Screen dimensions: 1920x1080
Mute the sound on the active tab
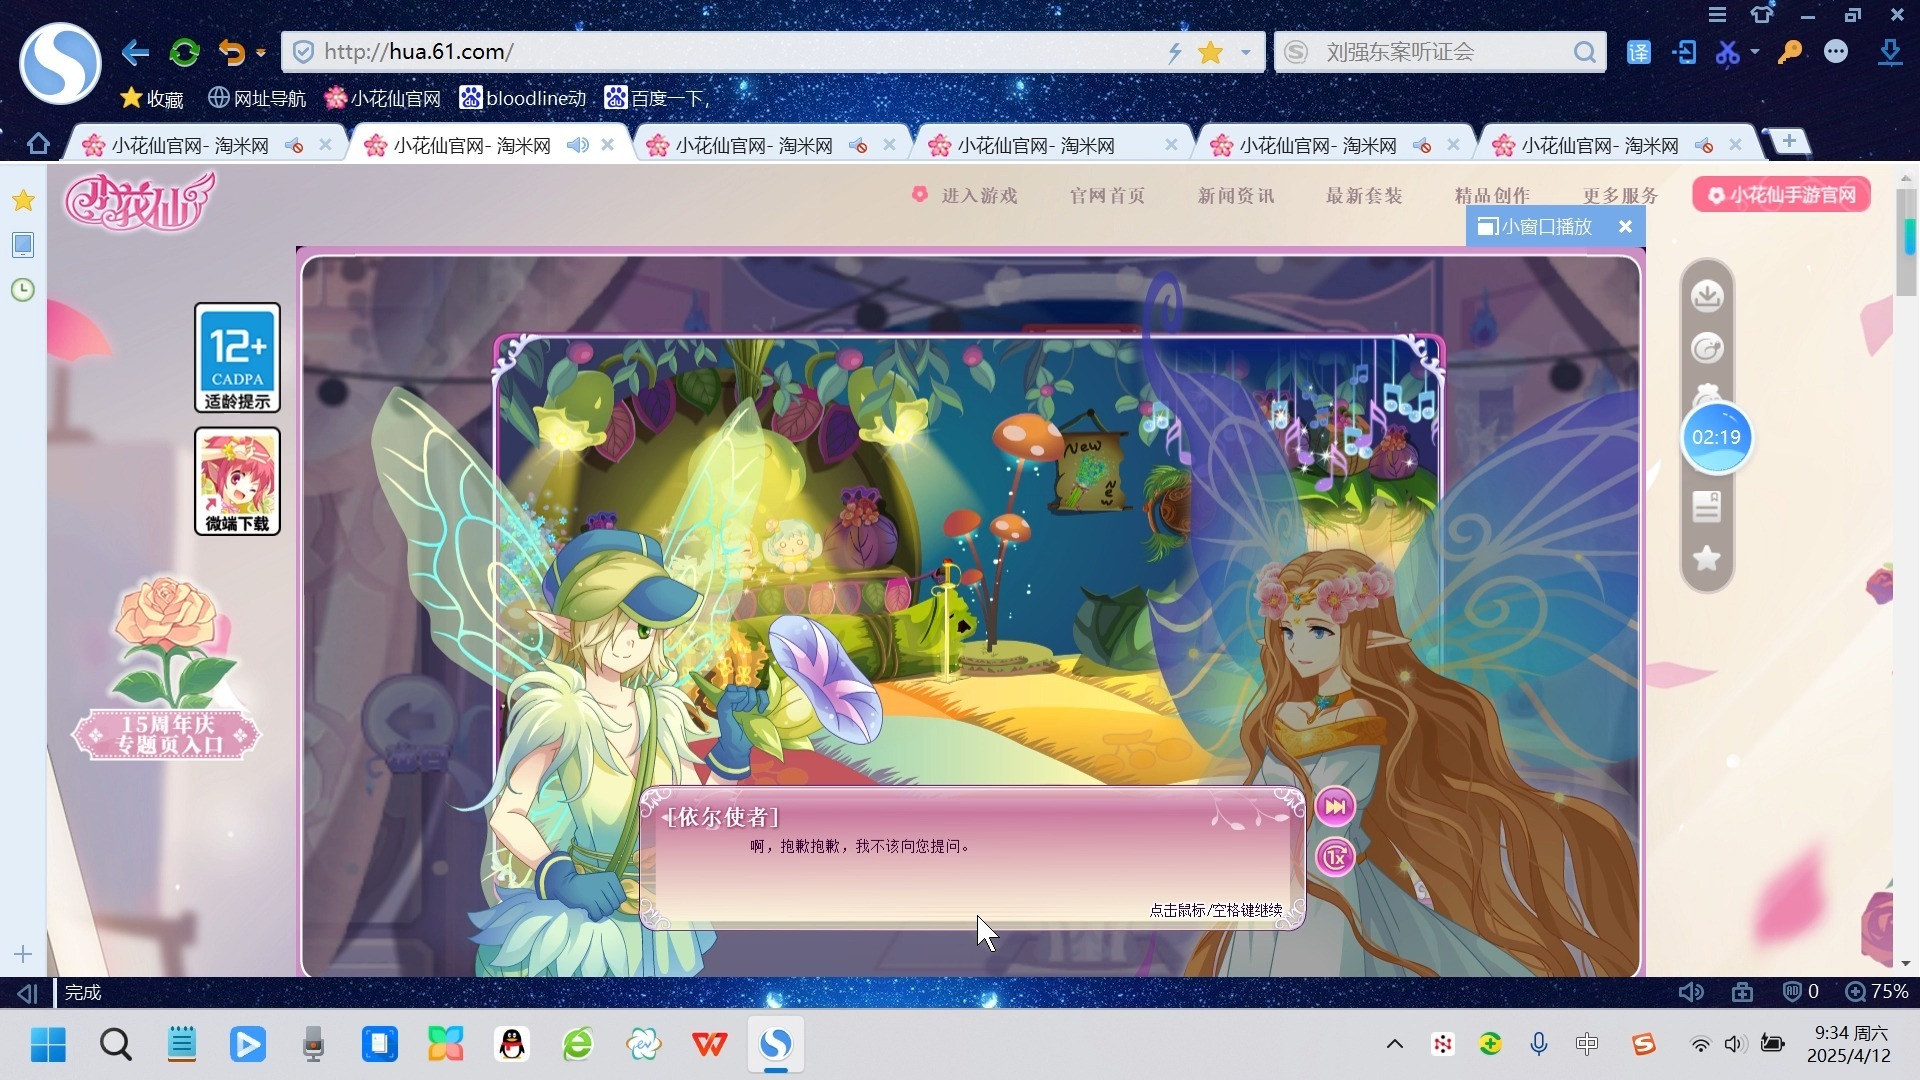(577, 144)
